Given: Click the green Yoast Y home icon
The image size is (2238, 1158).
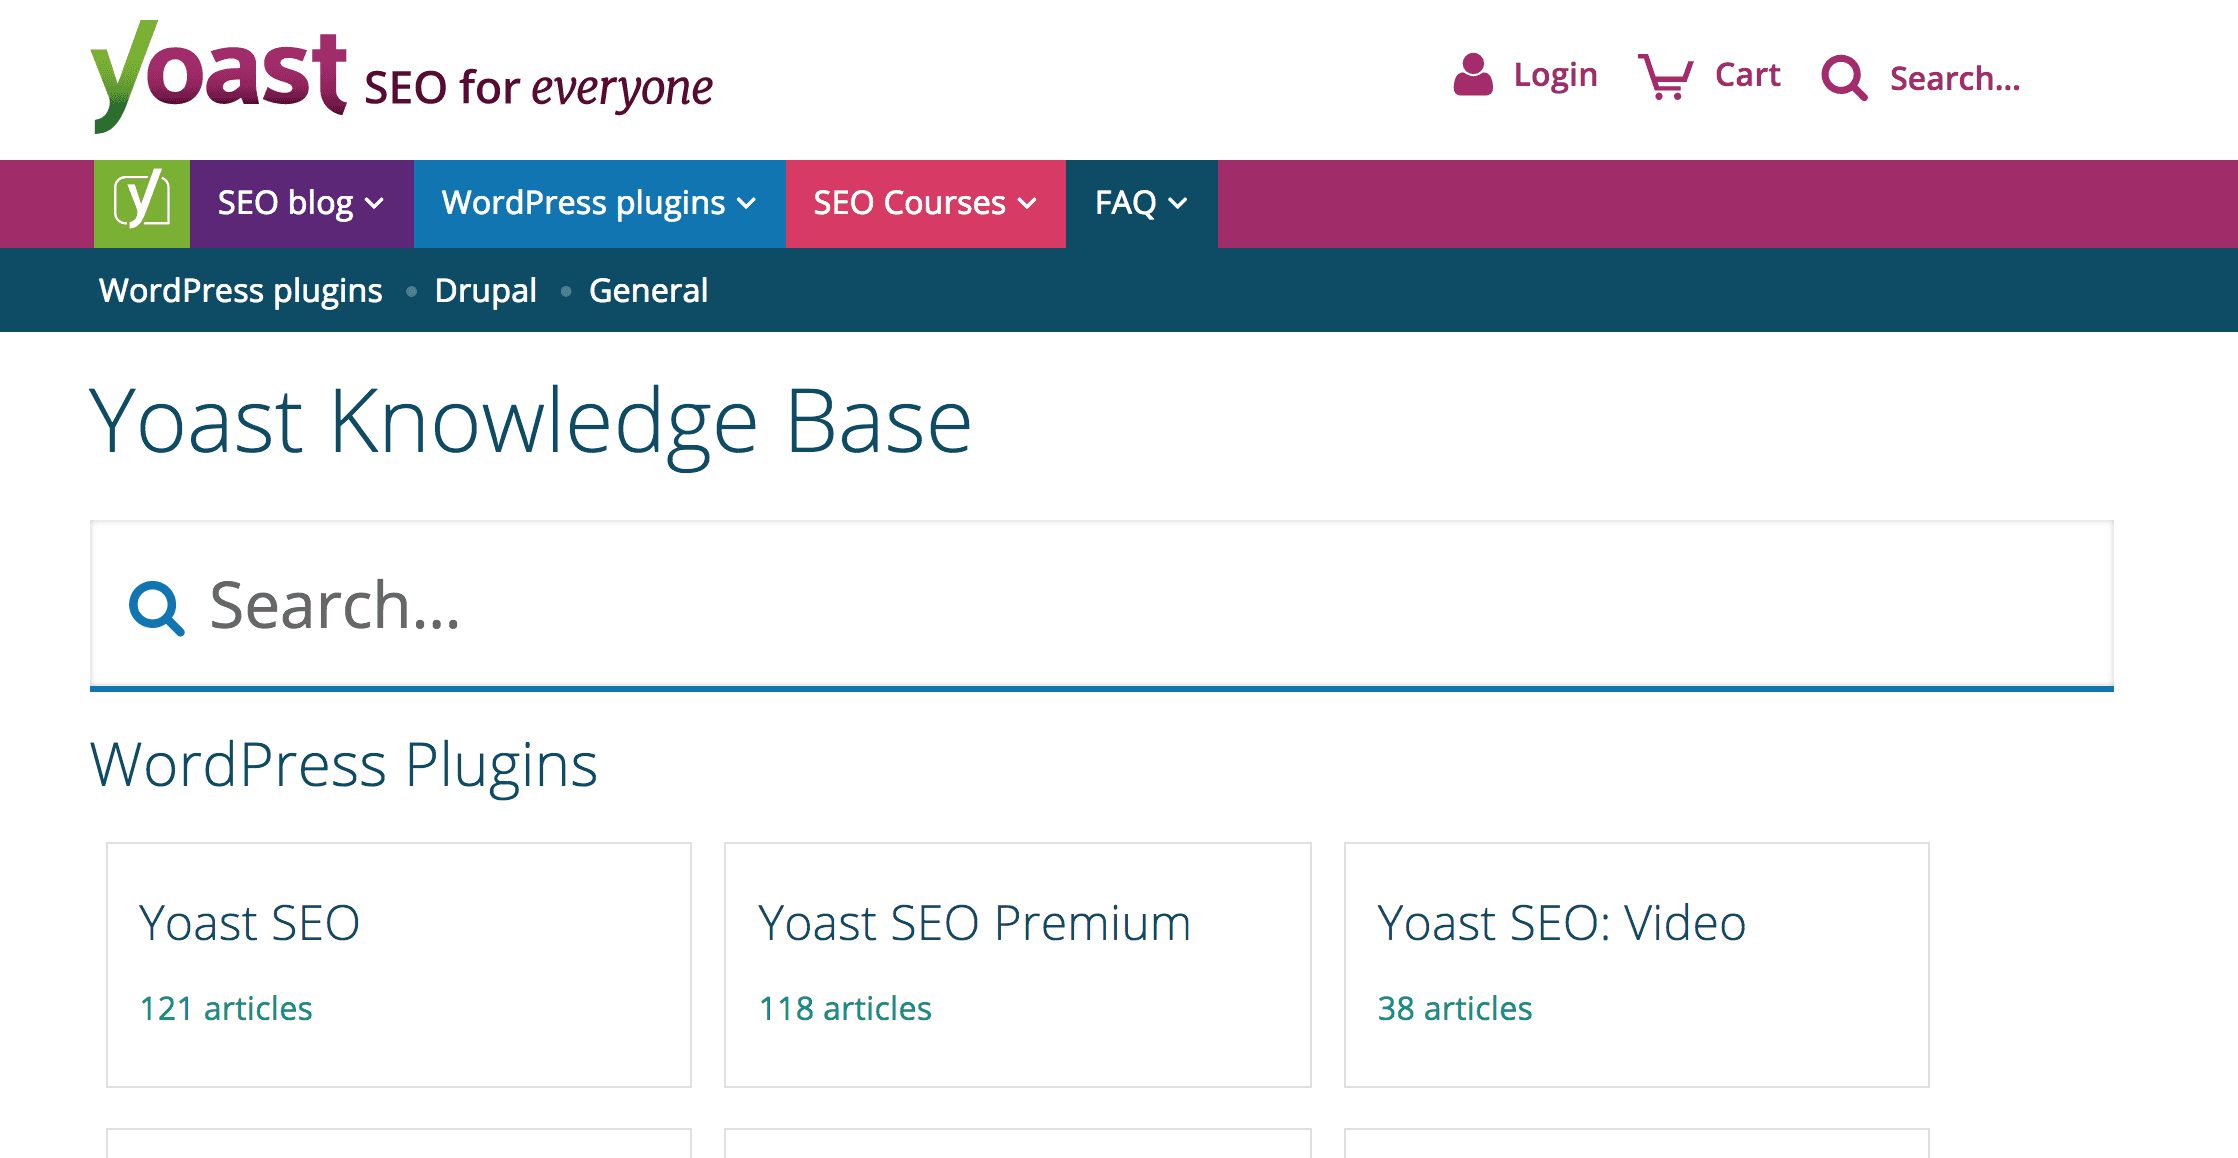Looking at the screenshot, I should pos(141,203).
